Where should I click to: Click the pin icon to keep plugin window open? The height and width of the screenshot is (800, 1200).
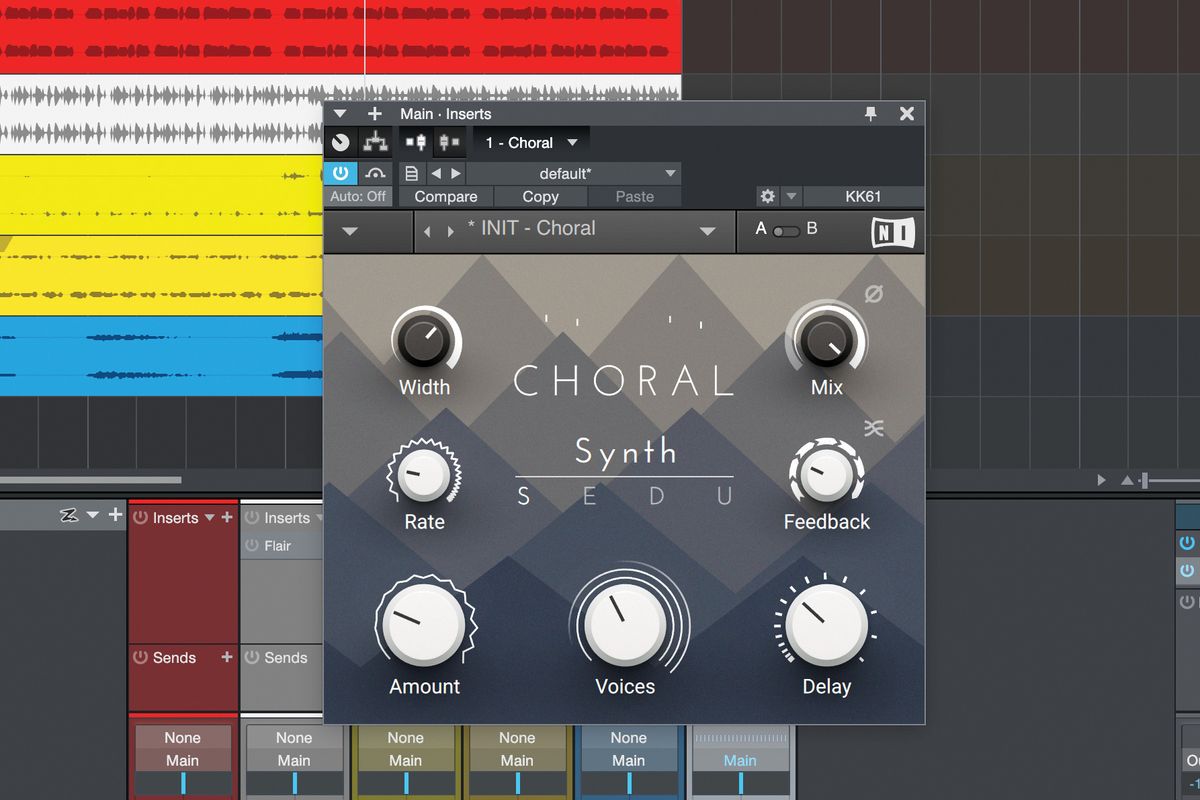pyautogui.click(x=870, y=113)
